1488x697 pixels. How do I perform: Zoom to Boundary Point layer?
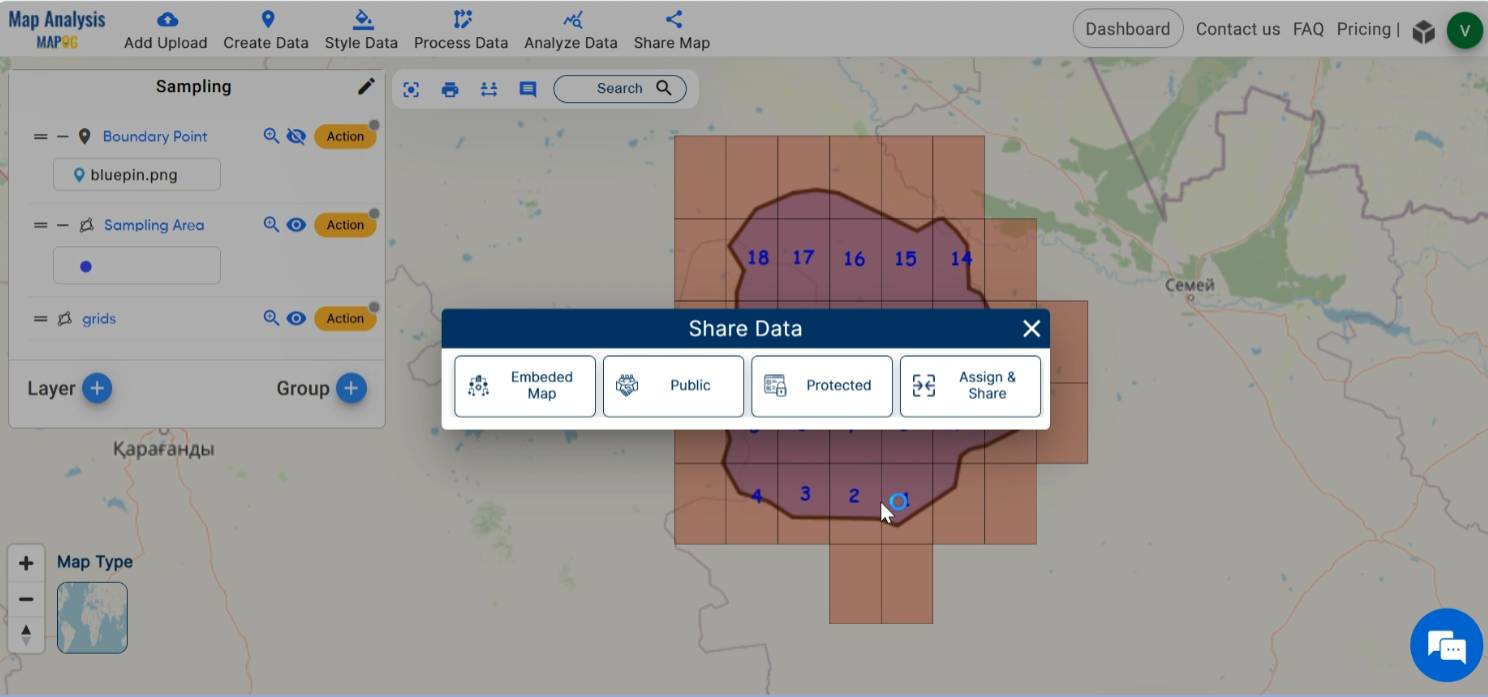pyautogui.click(x=271, y=136)
